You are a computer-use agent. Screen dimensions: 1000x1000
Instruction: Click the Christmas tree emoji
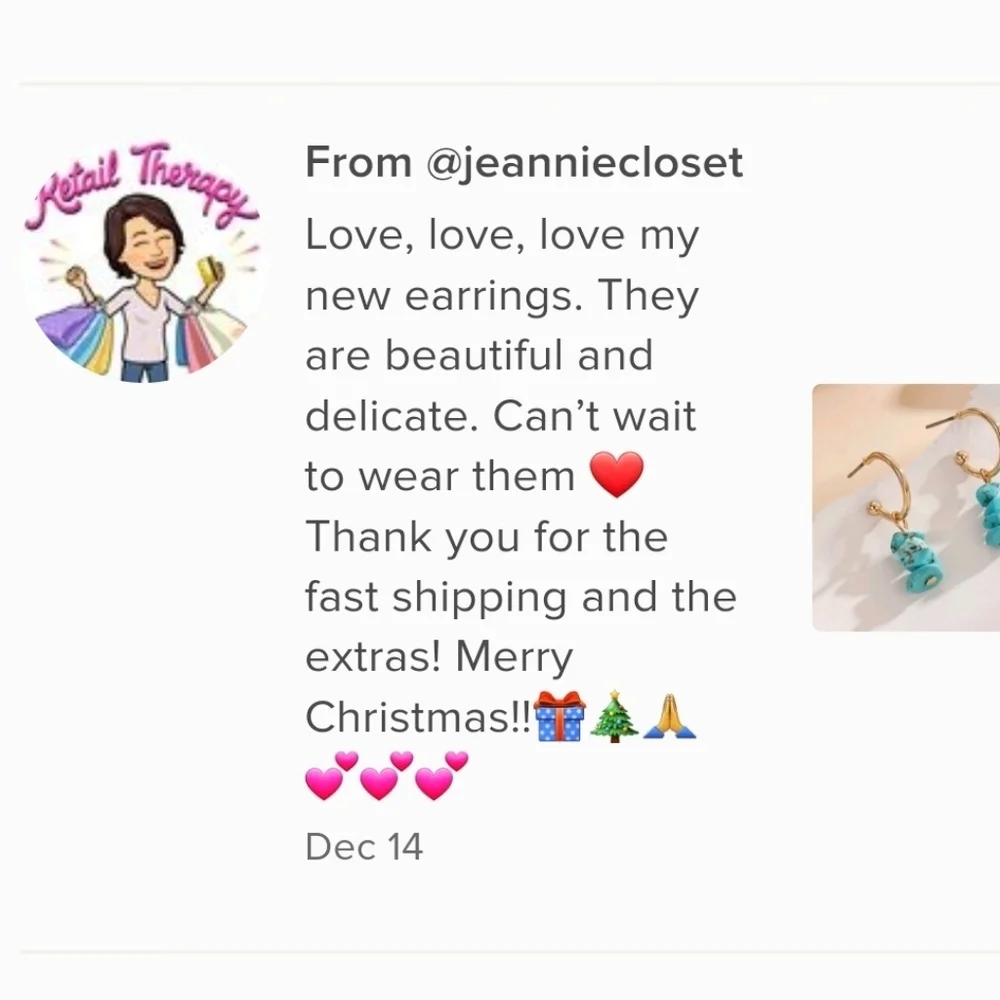point(614,716)
